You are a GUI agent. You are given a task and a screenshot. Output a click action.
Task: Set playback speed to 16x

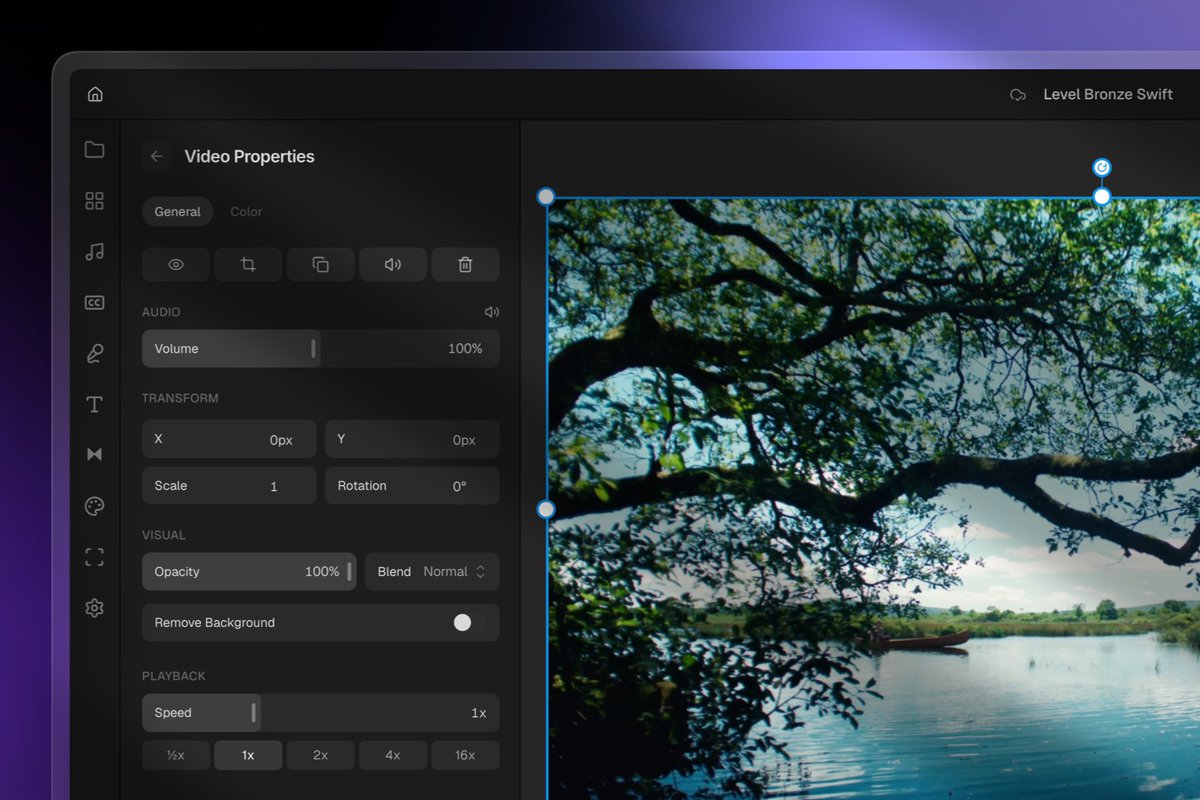[465, 755]
